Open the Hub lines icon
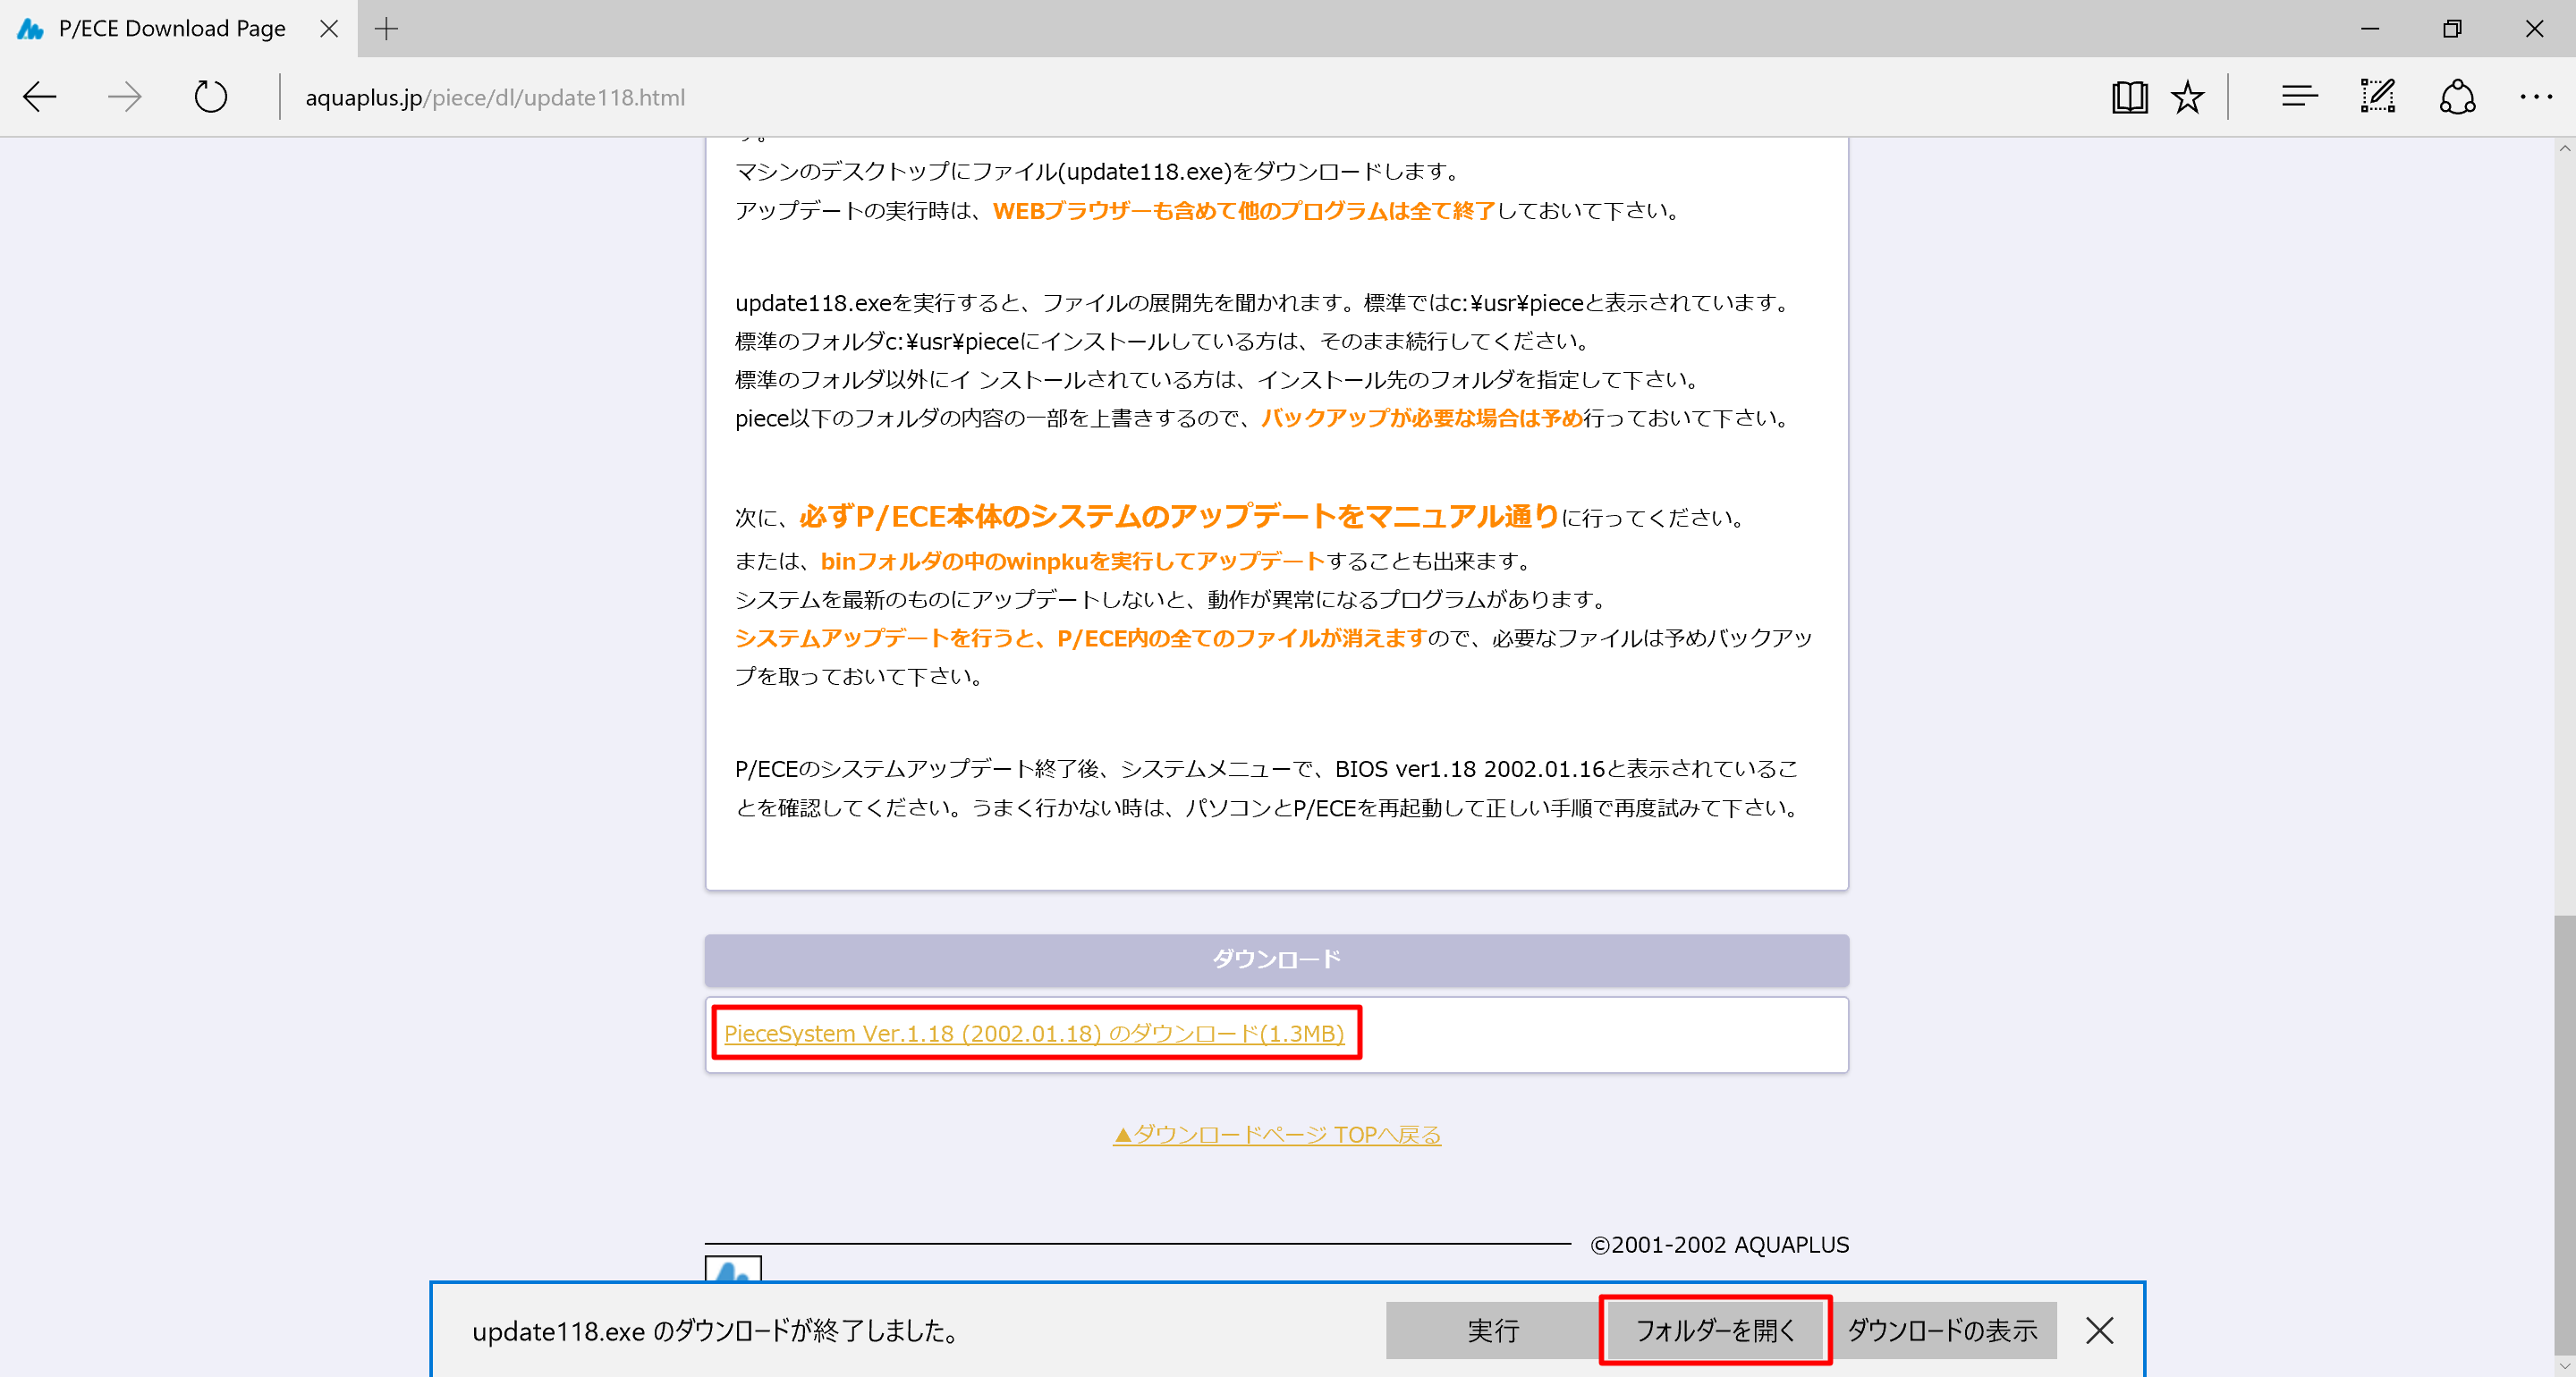 coord(2299,97)
